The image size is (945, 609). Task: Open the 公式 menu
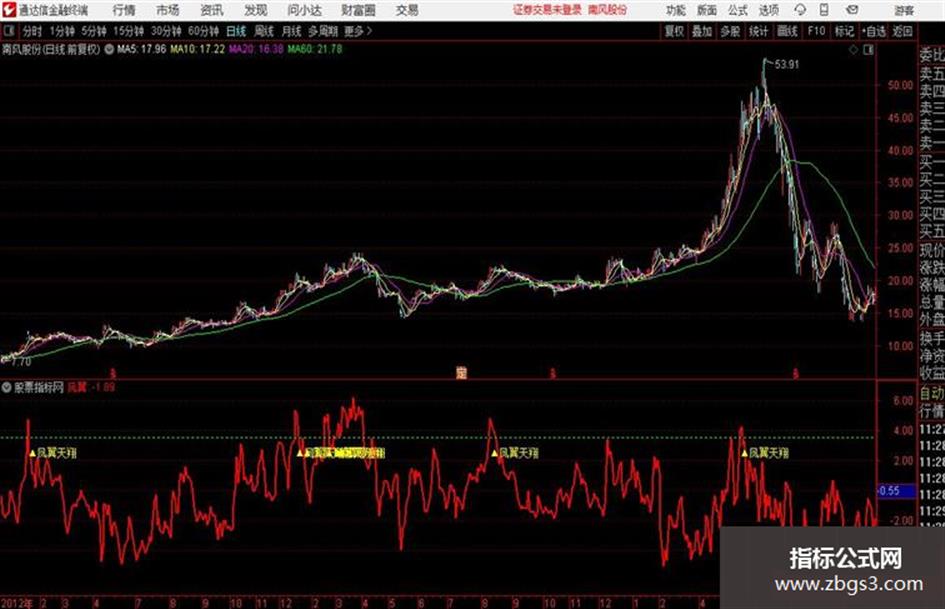(x=738, y=10)
